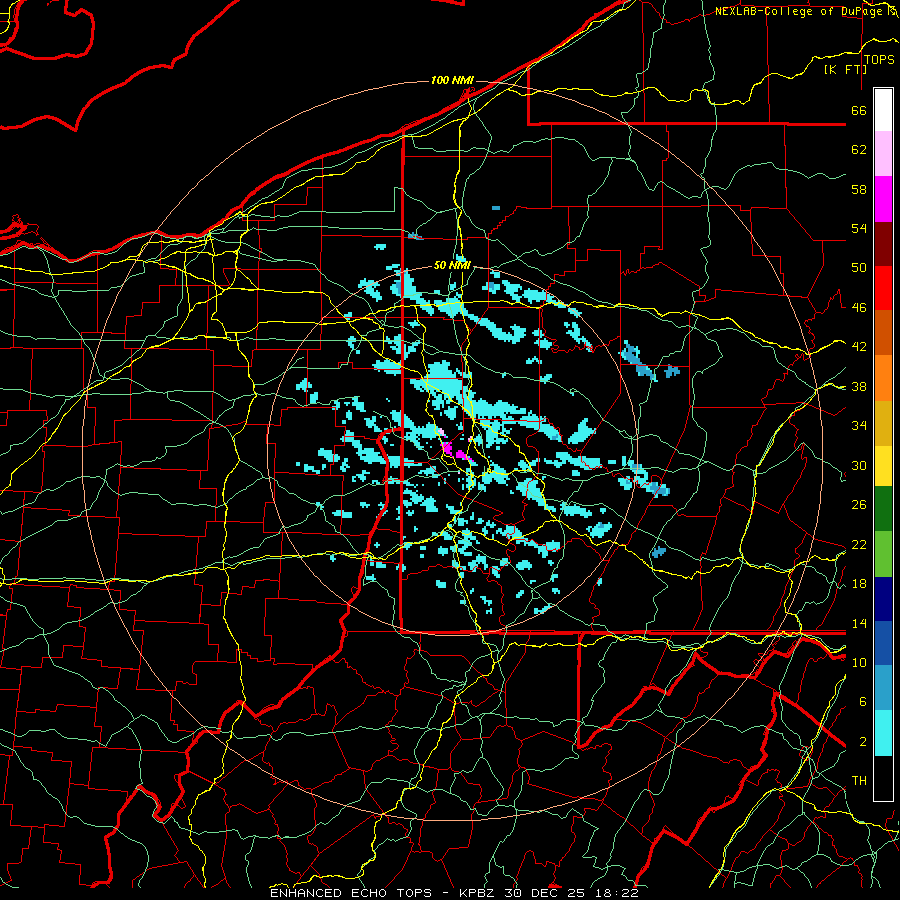Click the '30 DEC 25' date text
Screen dimensions: 900x900
click(544, 893)
